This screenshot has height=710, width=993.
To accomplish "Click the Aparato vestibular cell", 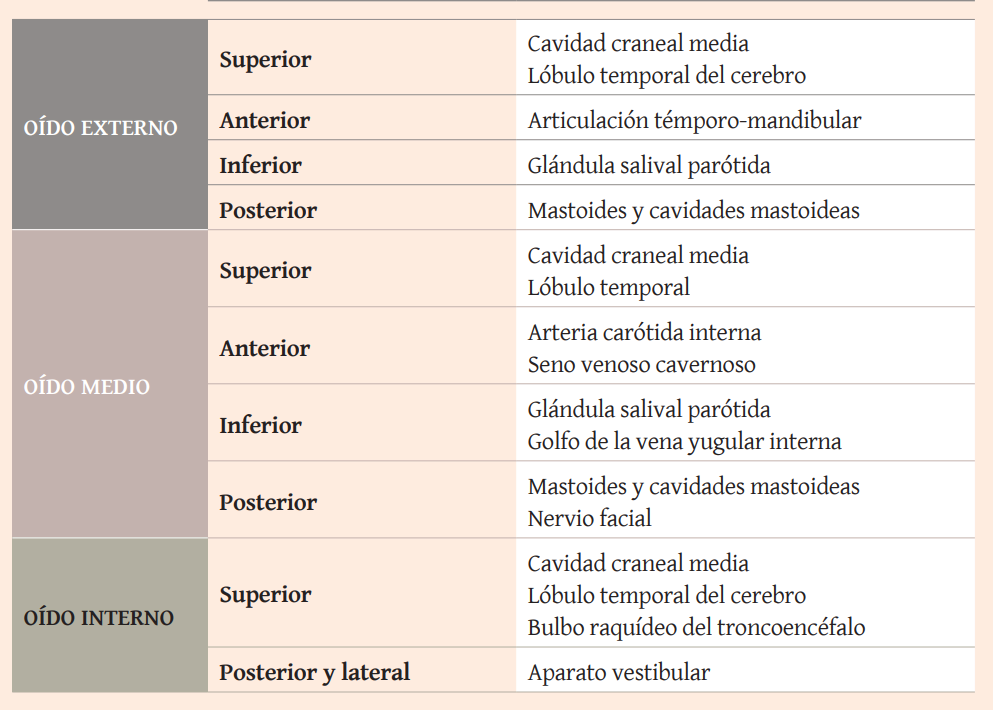I will 618,672.
